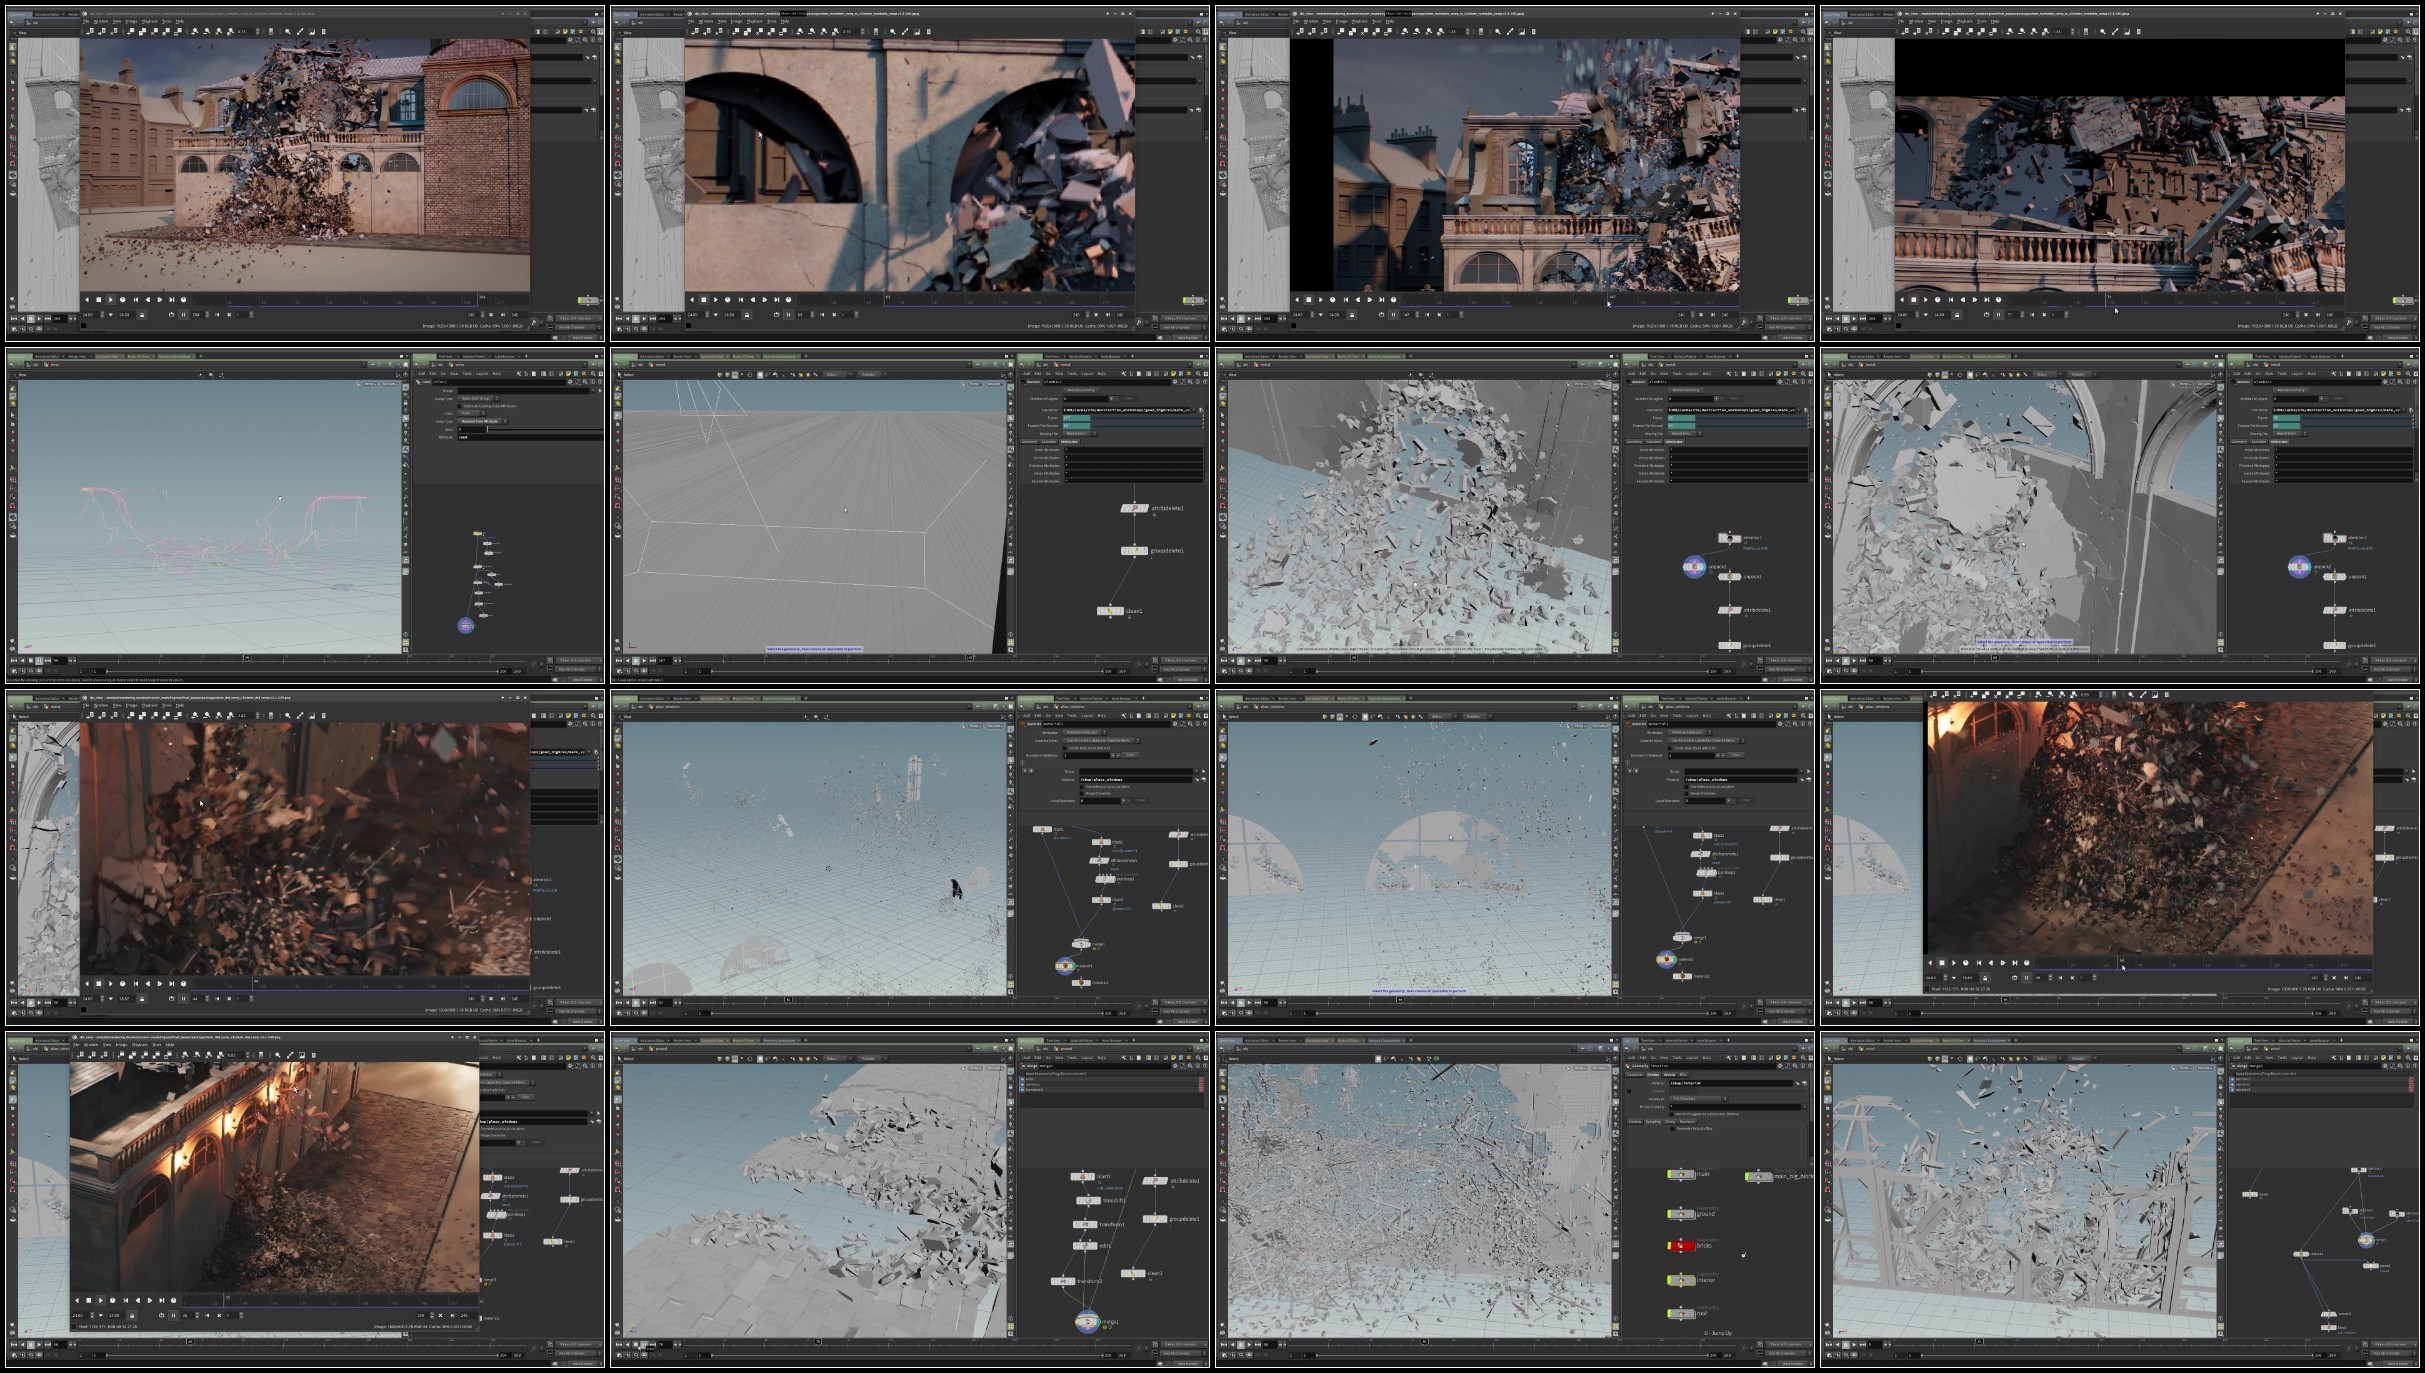2425x1373 pixels.
Task: Select groupdelete1 node in wireframe-floor screenshot
Action: pos(1134,551)
